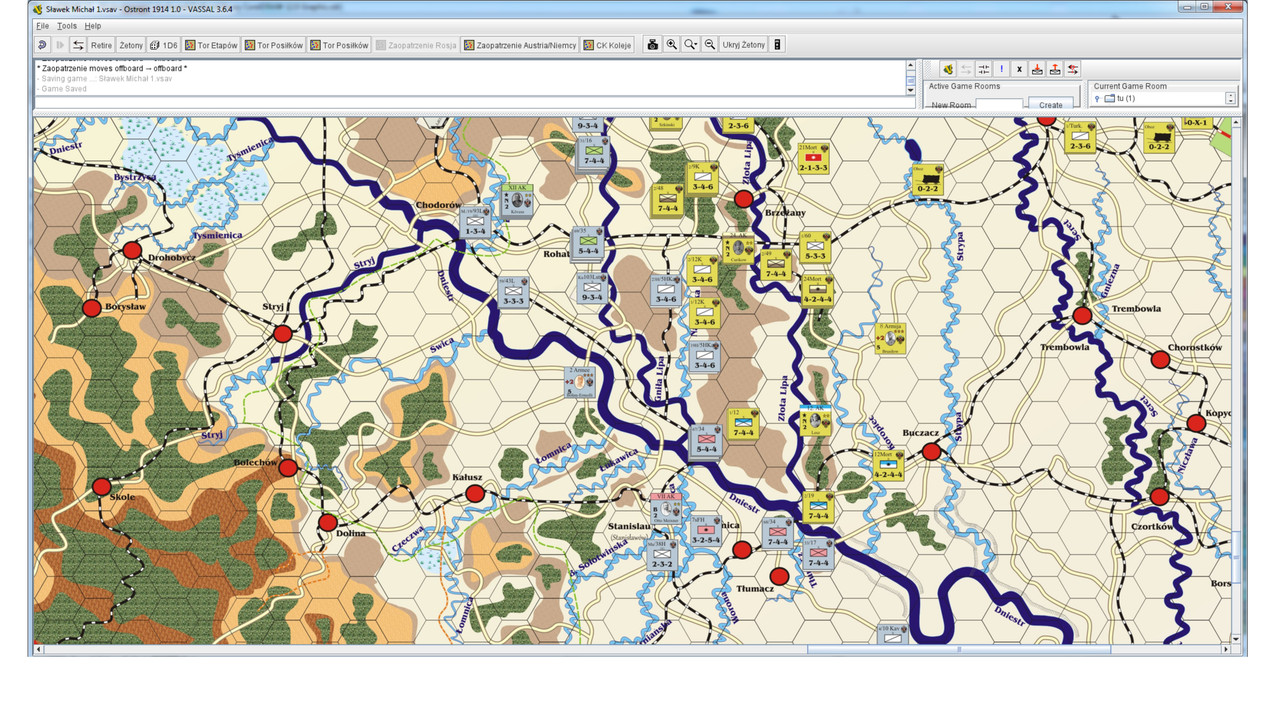Click the camera snapshot icon
1280x718 pixels.
[x=653, y=45]
